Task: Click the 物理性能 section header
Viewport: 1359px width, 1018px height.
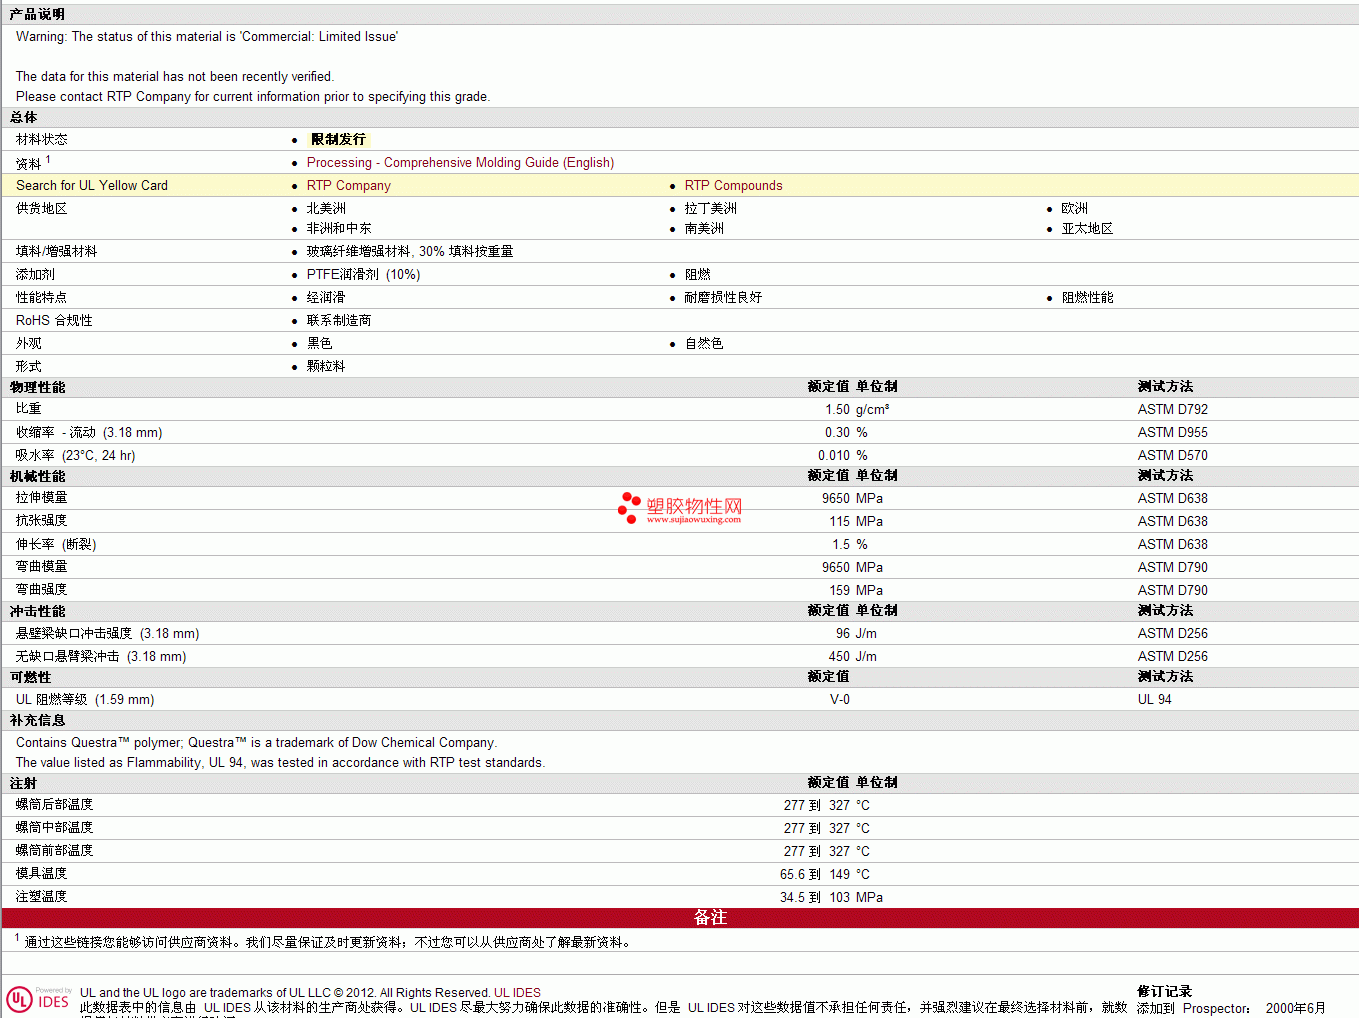Action: [37, 387]
